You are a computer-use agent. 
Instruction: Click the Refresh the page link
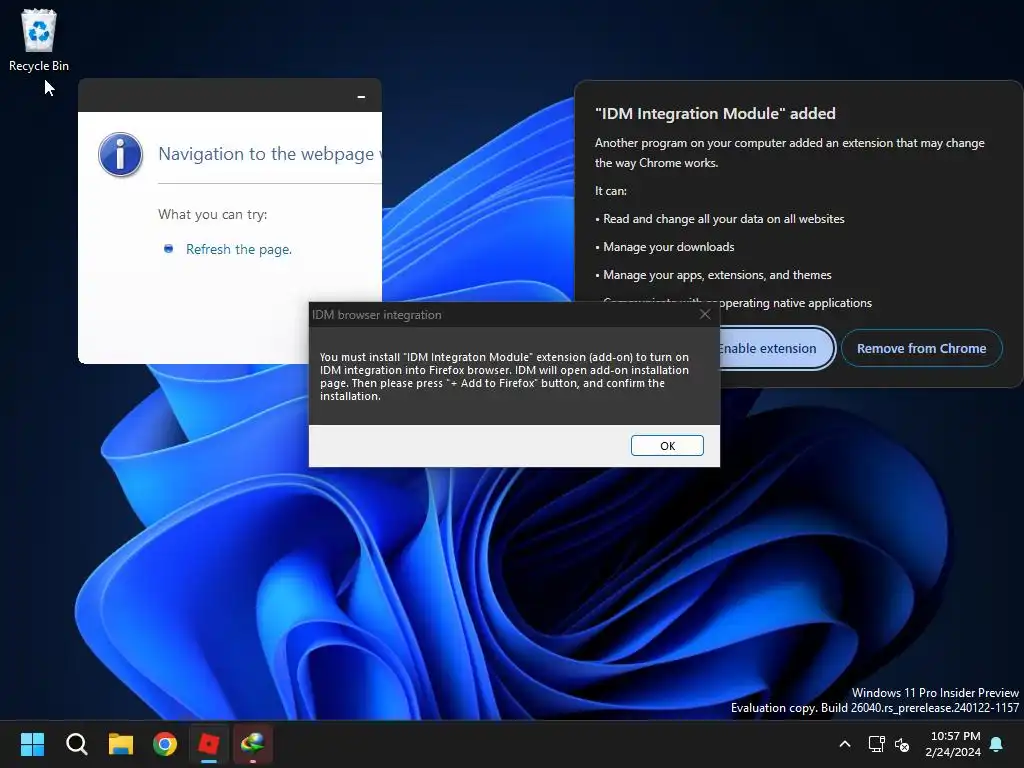pos(238,249)
